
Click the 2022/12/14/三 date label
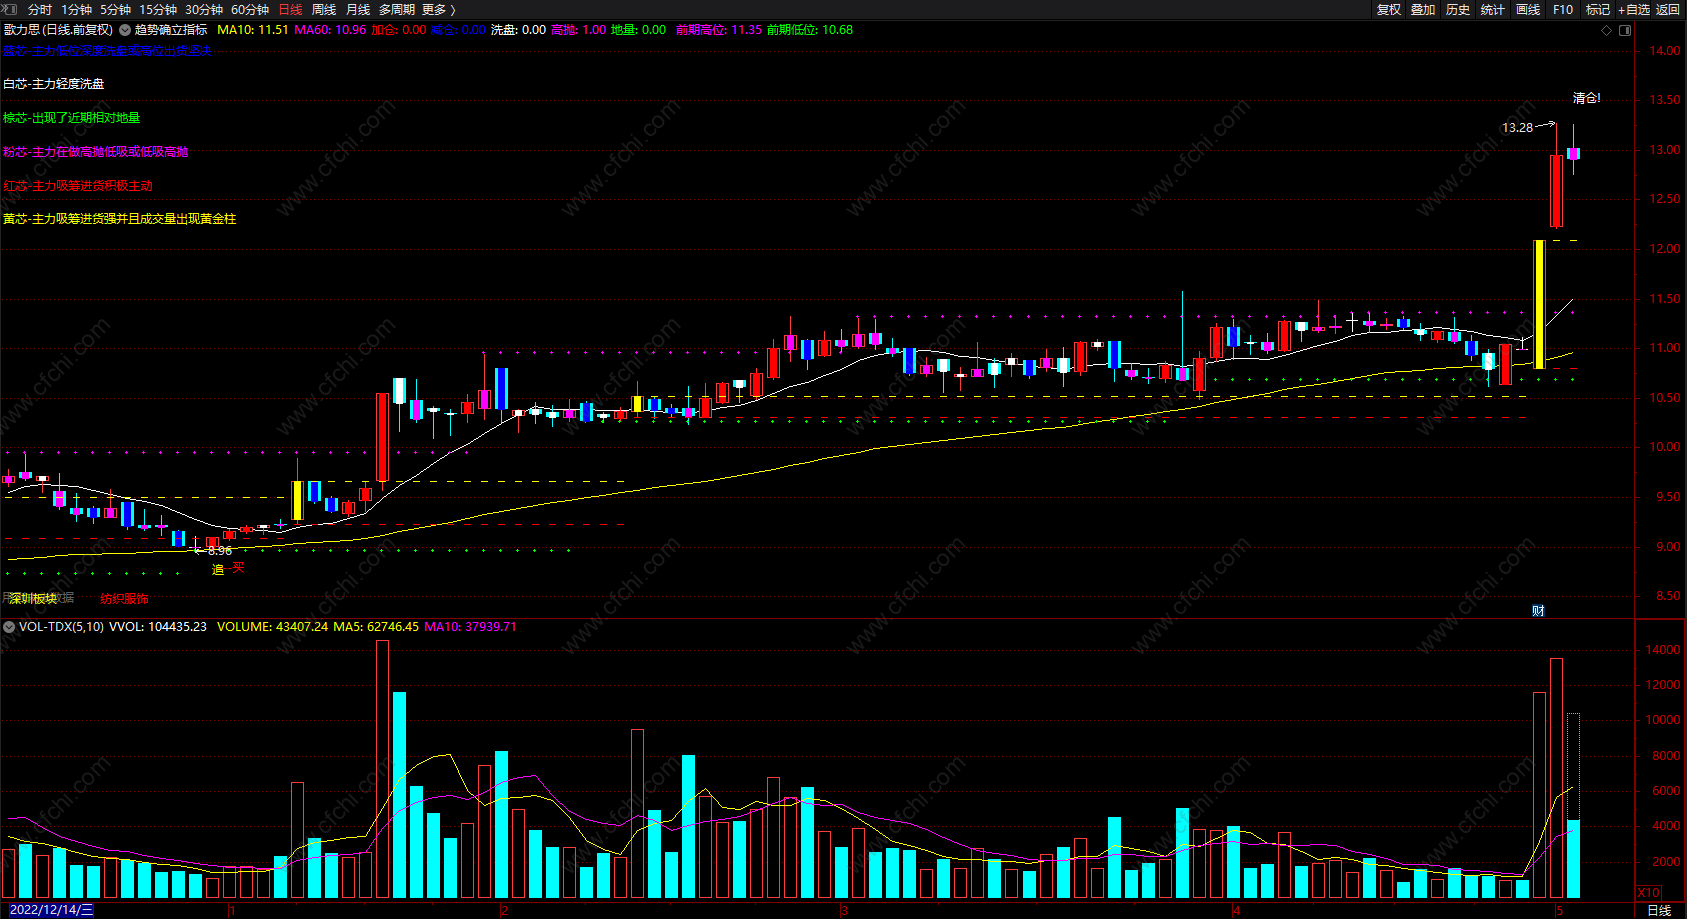click(51, 910)
